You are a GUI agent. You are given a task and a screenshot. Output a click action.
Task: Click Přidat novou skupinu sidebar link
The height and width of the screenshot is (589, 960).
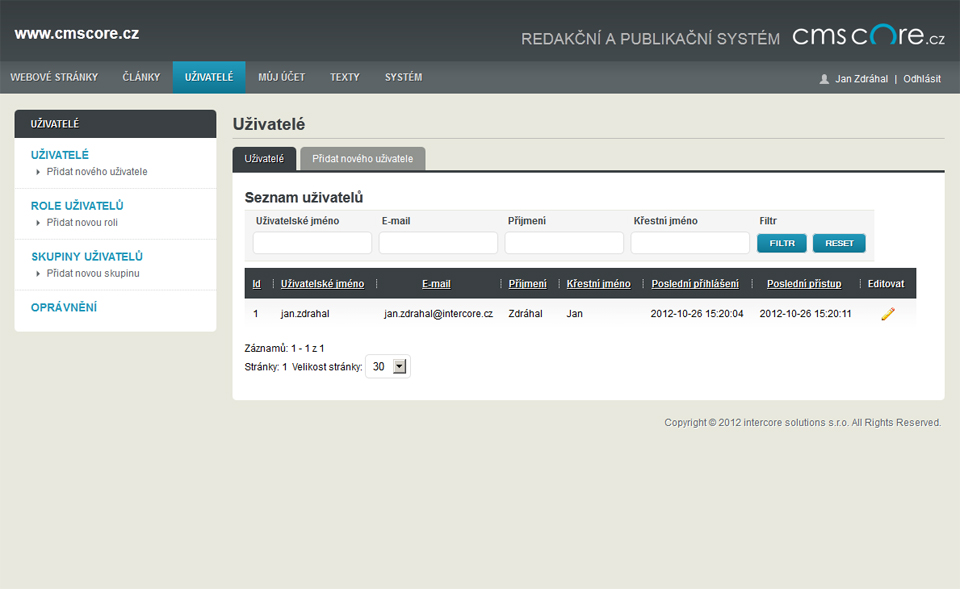pos(93,273)
